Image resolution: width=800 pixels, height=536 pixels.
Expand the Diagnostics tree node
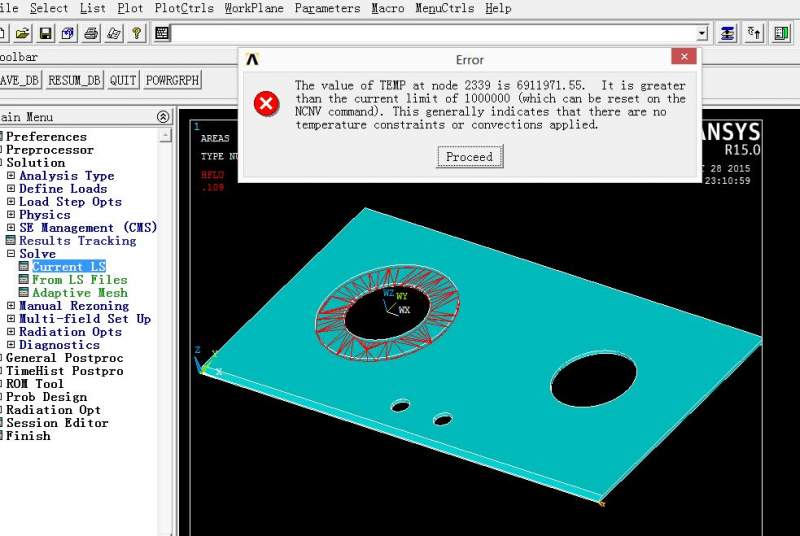pos(11,344)
